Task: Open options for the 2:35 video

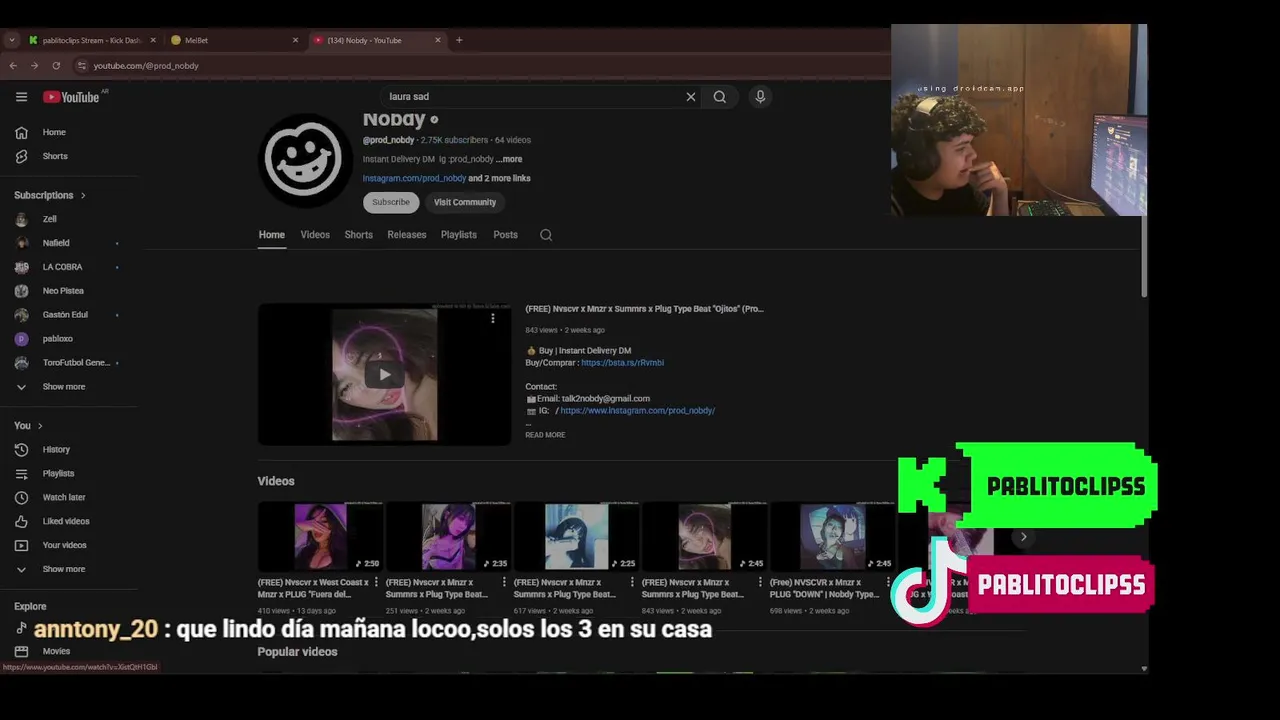Action: point(504,582)
